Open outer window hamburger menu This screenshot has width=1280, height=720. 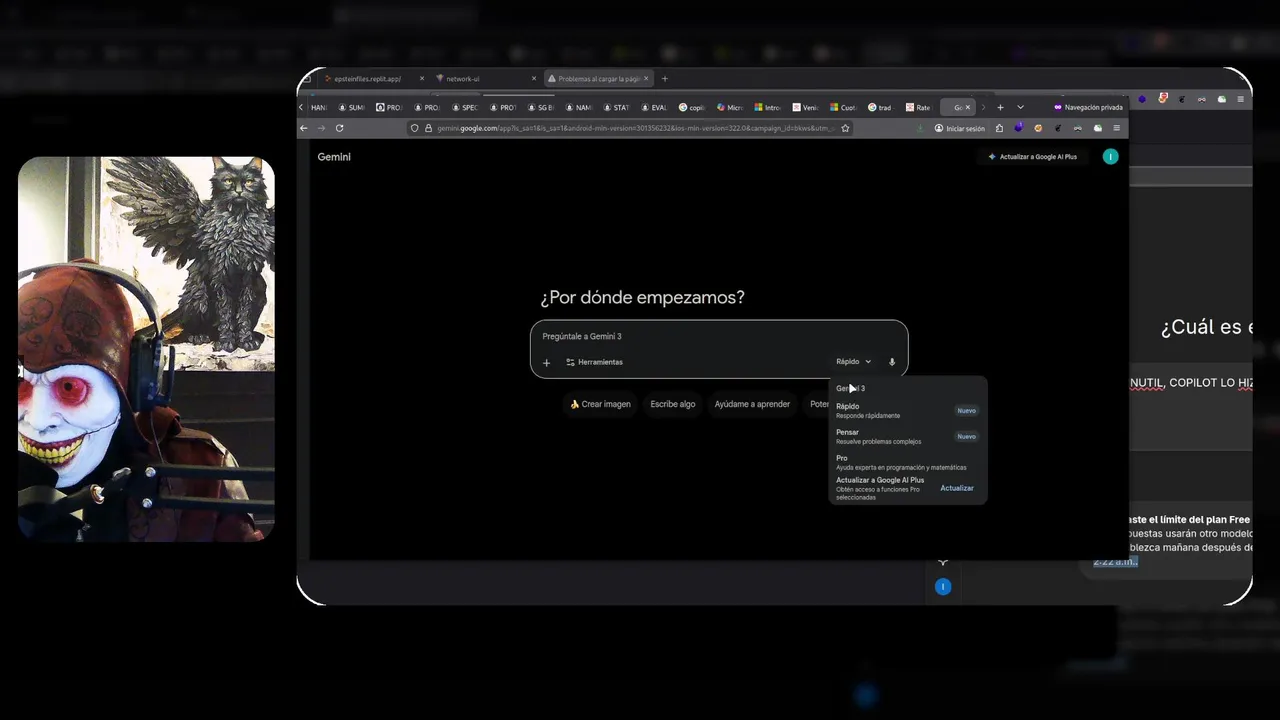(1241, 99)
